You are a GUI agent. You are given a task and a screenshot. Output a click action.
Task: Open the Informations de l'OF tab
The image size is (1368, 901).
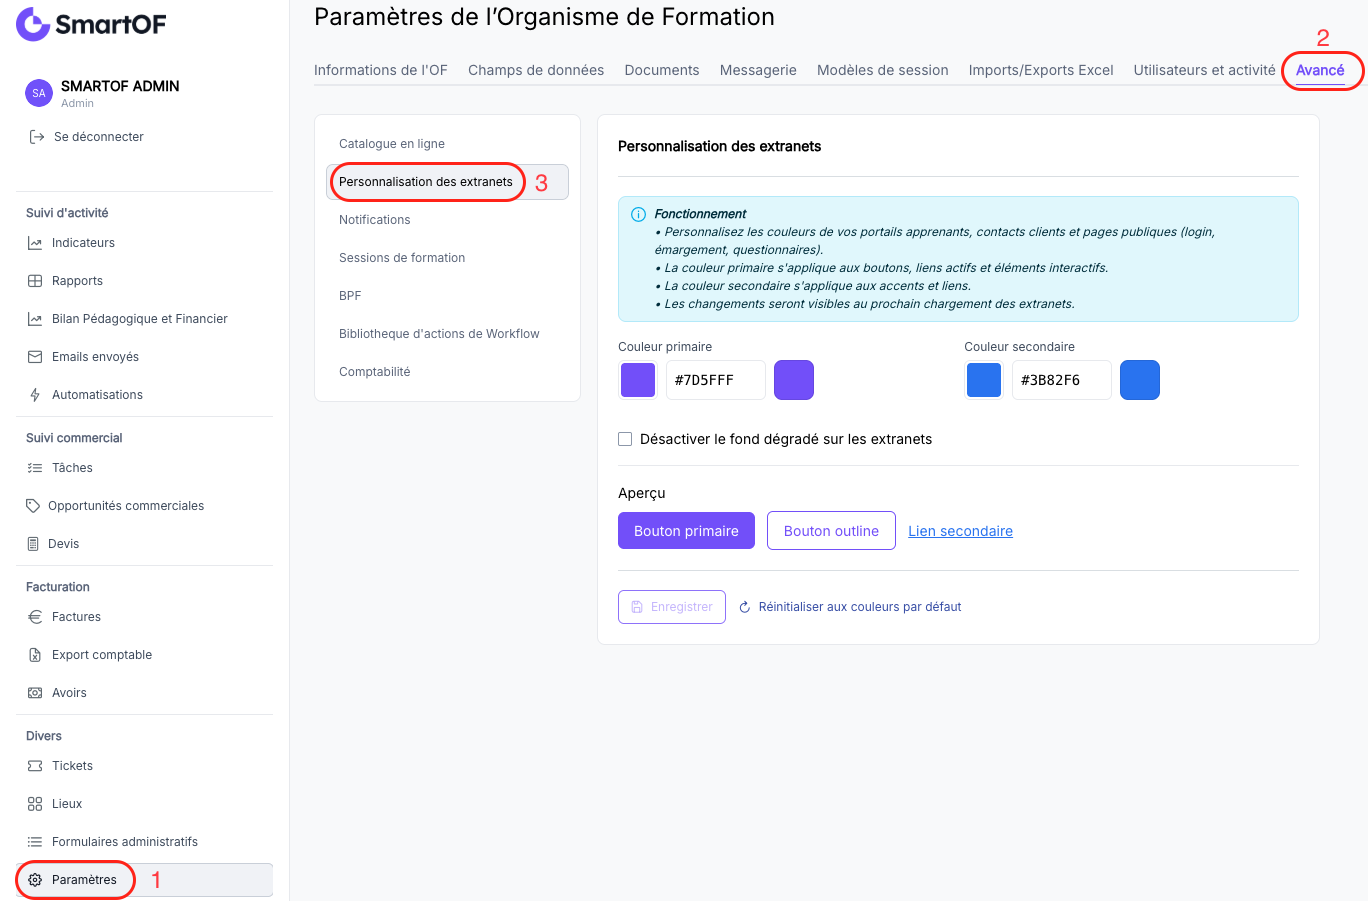click(381, 70)
